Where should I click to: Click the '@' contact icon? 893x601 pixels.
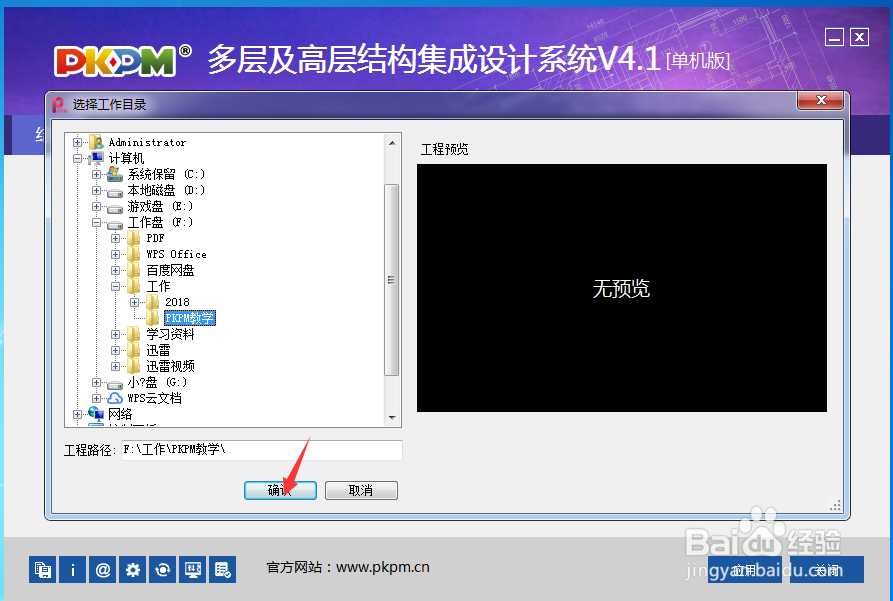pyautogui.click(x=103, y=569)
